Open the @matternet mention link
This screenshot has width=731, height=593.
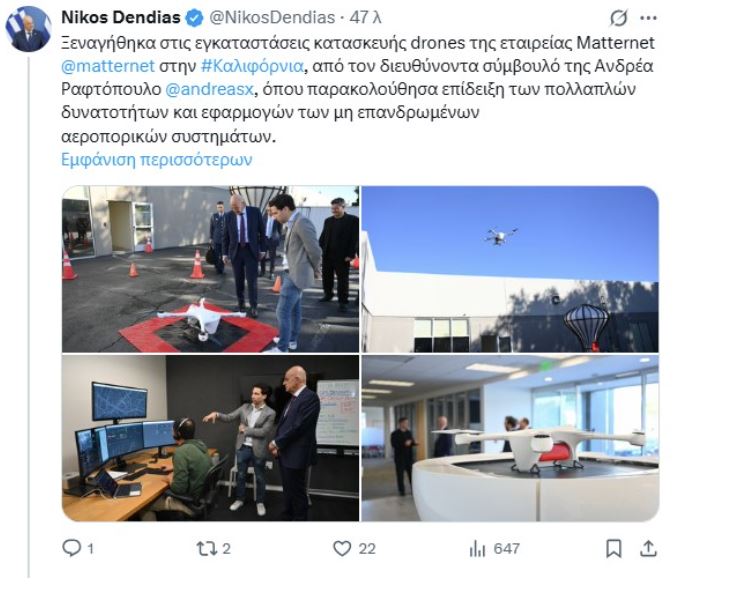[108, 66]
